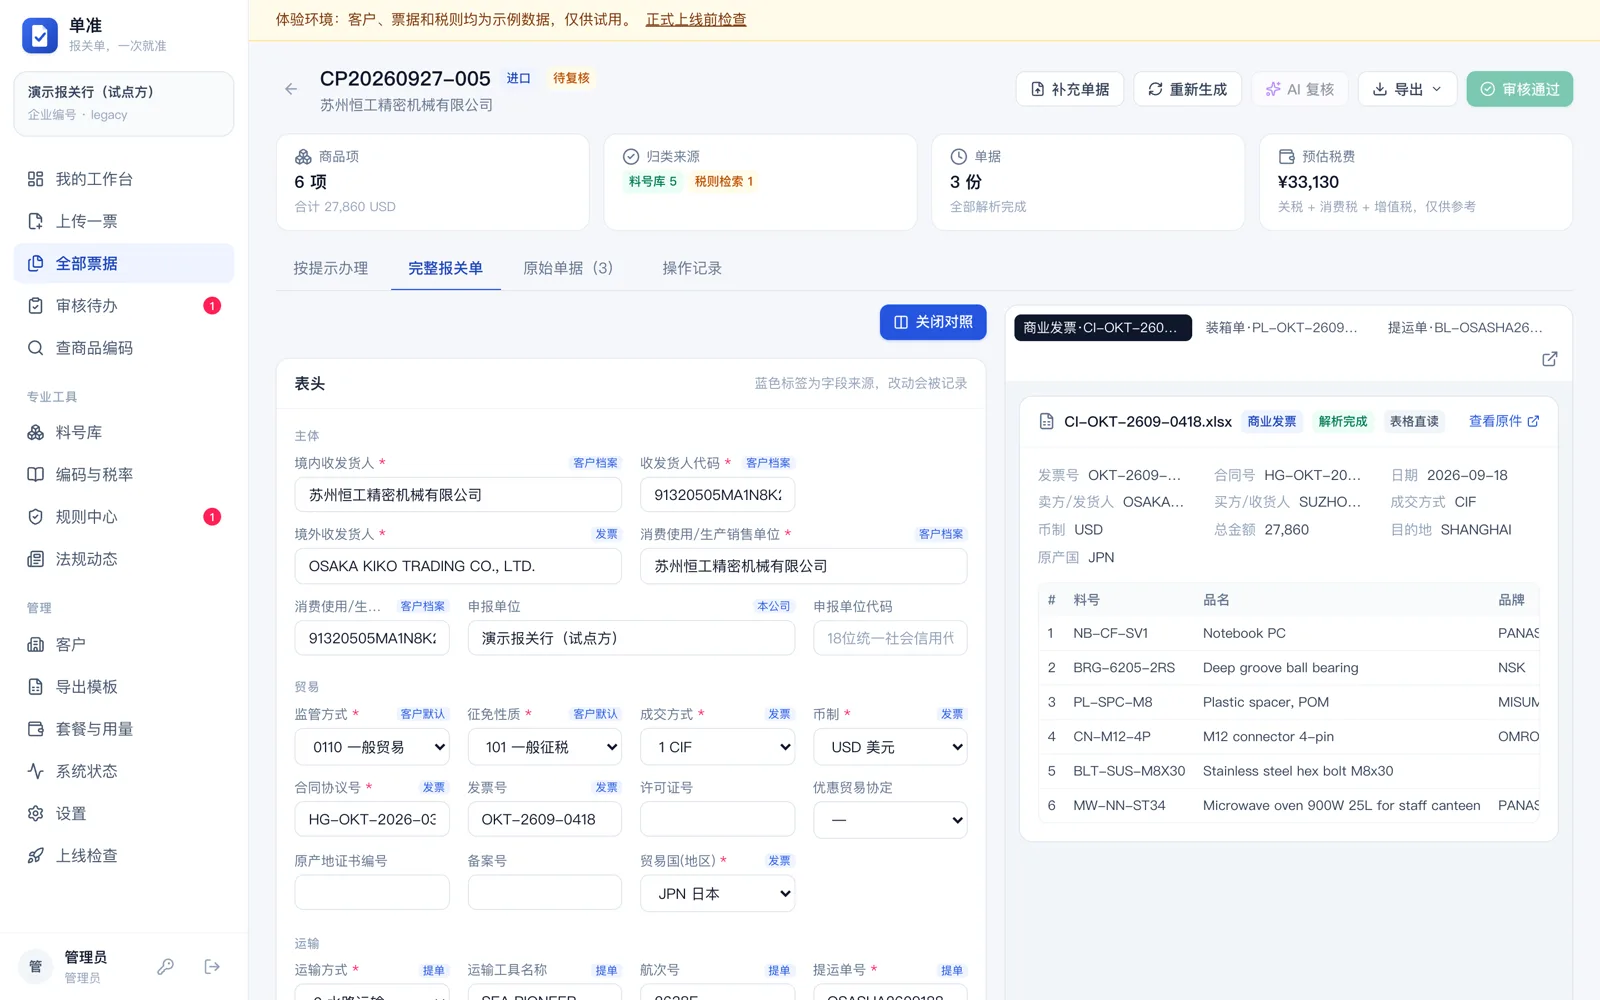Open the 导出 dropdown button

(1407, 89)
